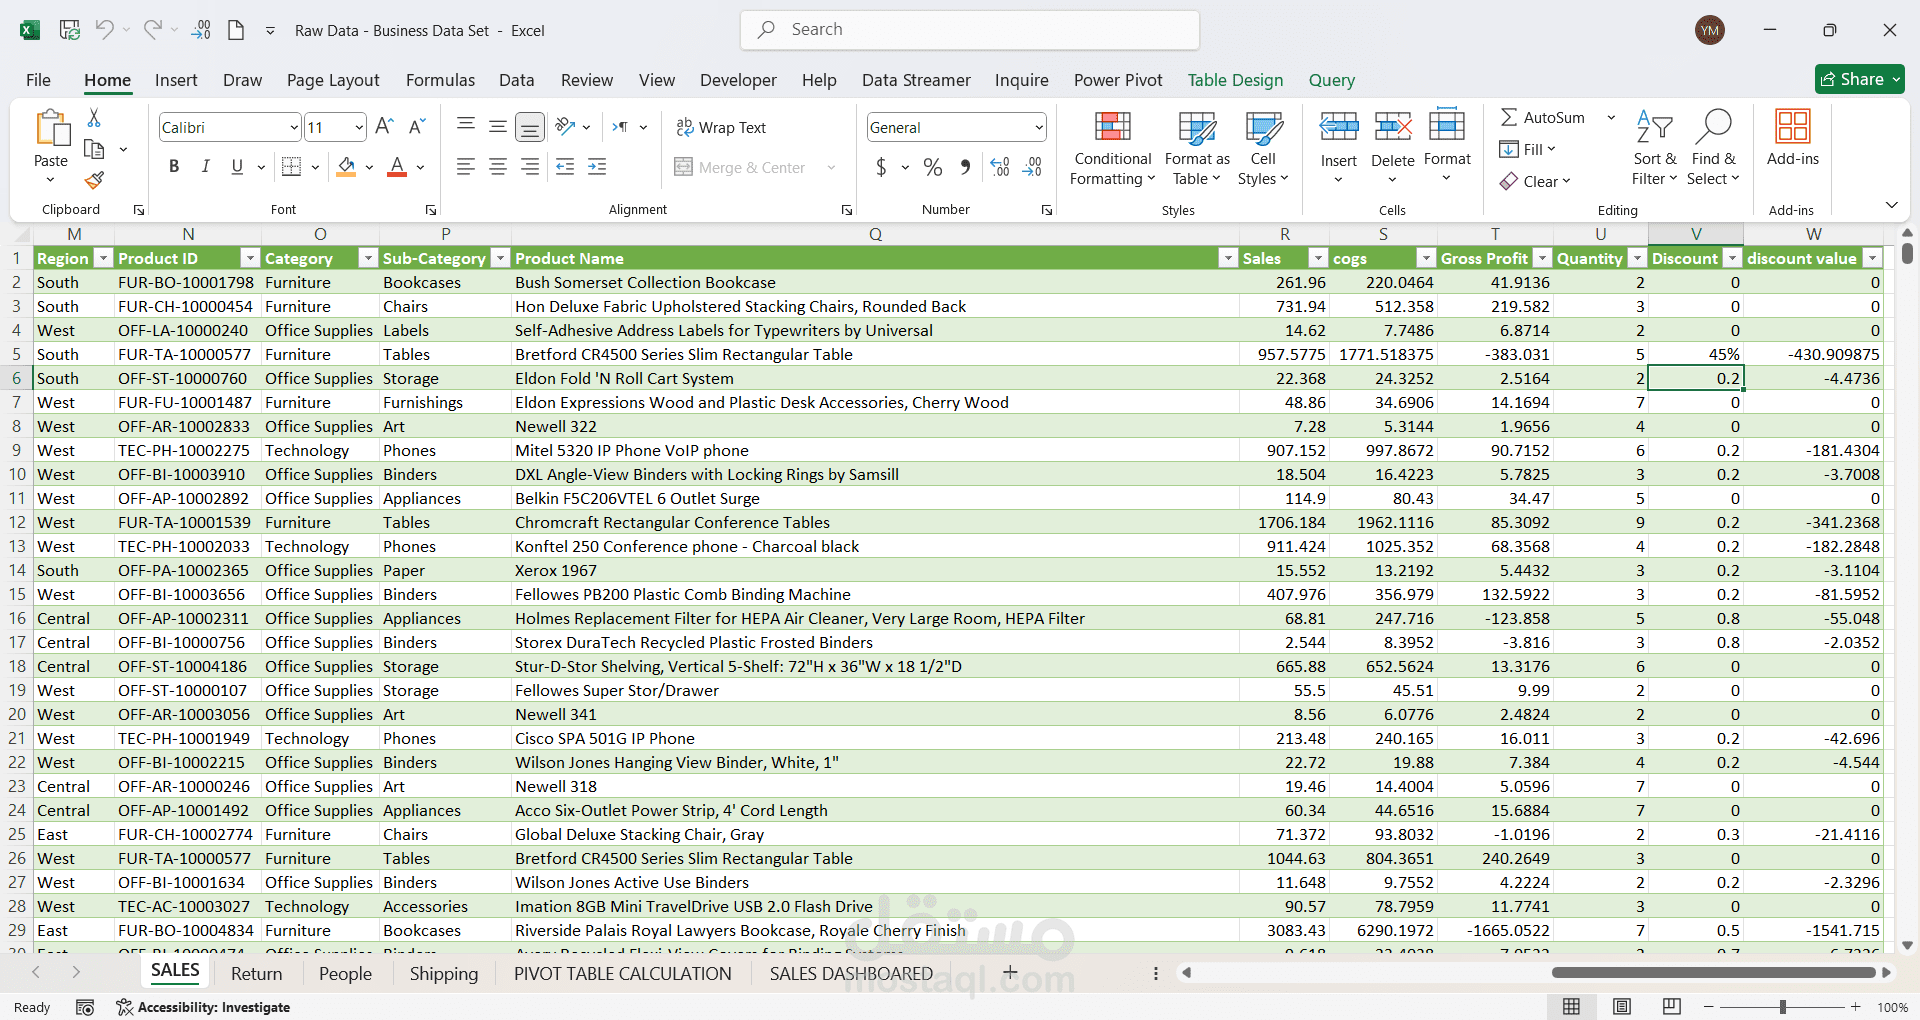
Task: Click the Cut scissors icon
Action: [94, 118]
